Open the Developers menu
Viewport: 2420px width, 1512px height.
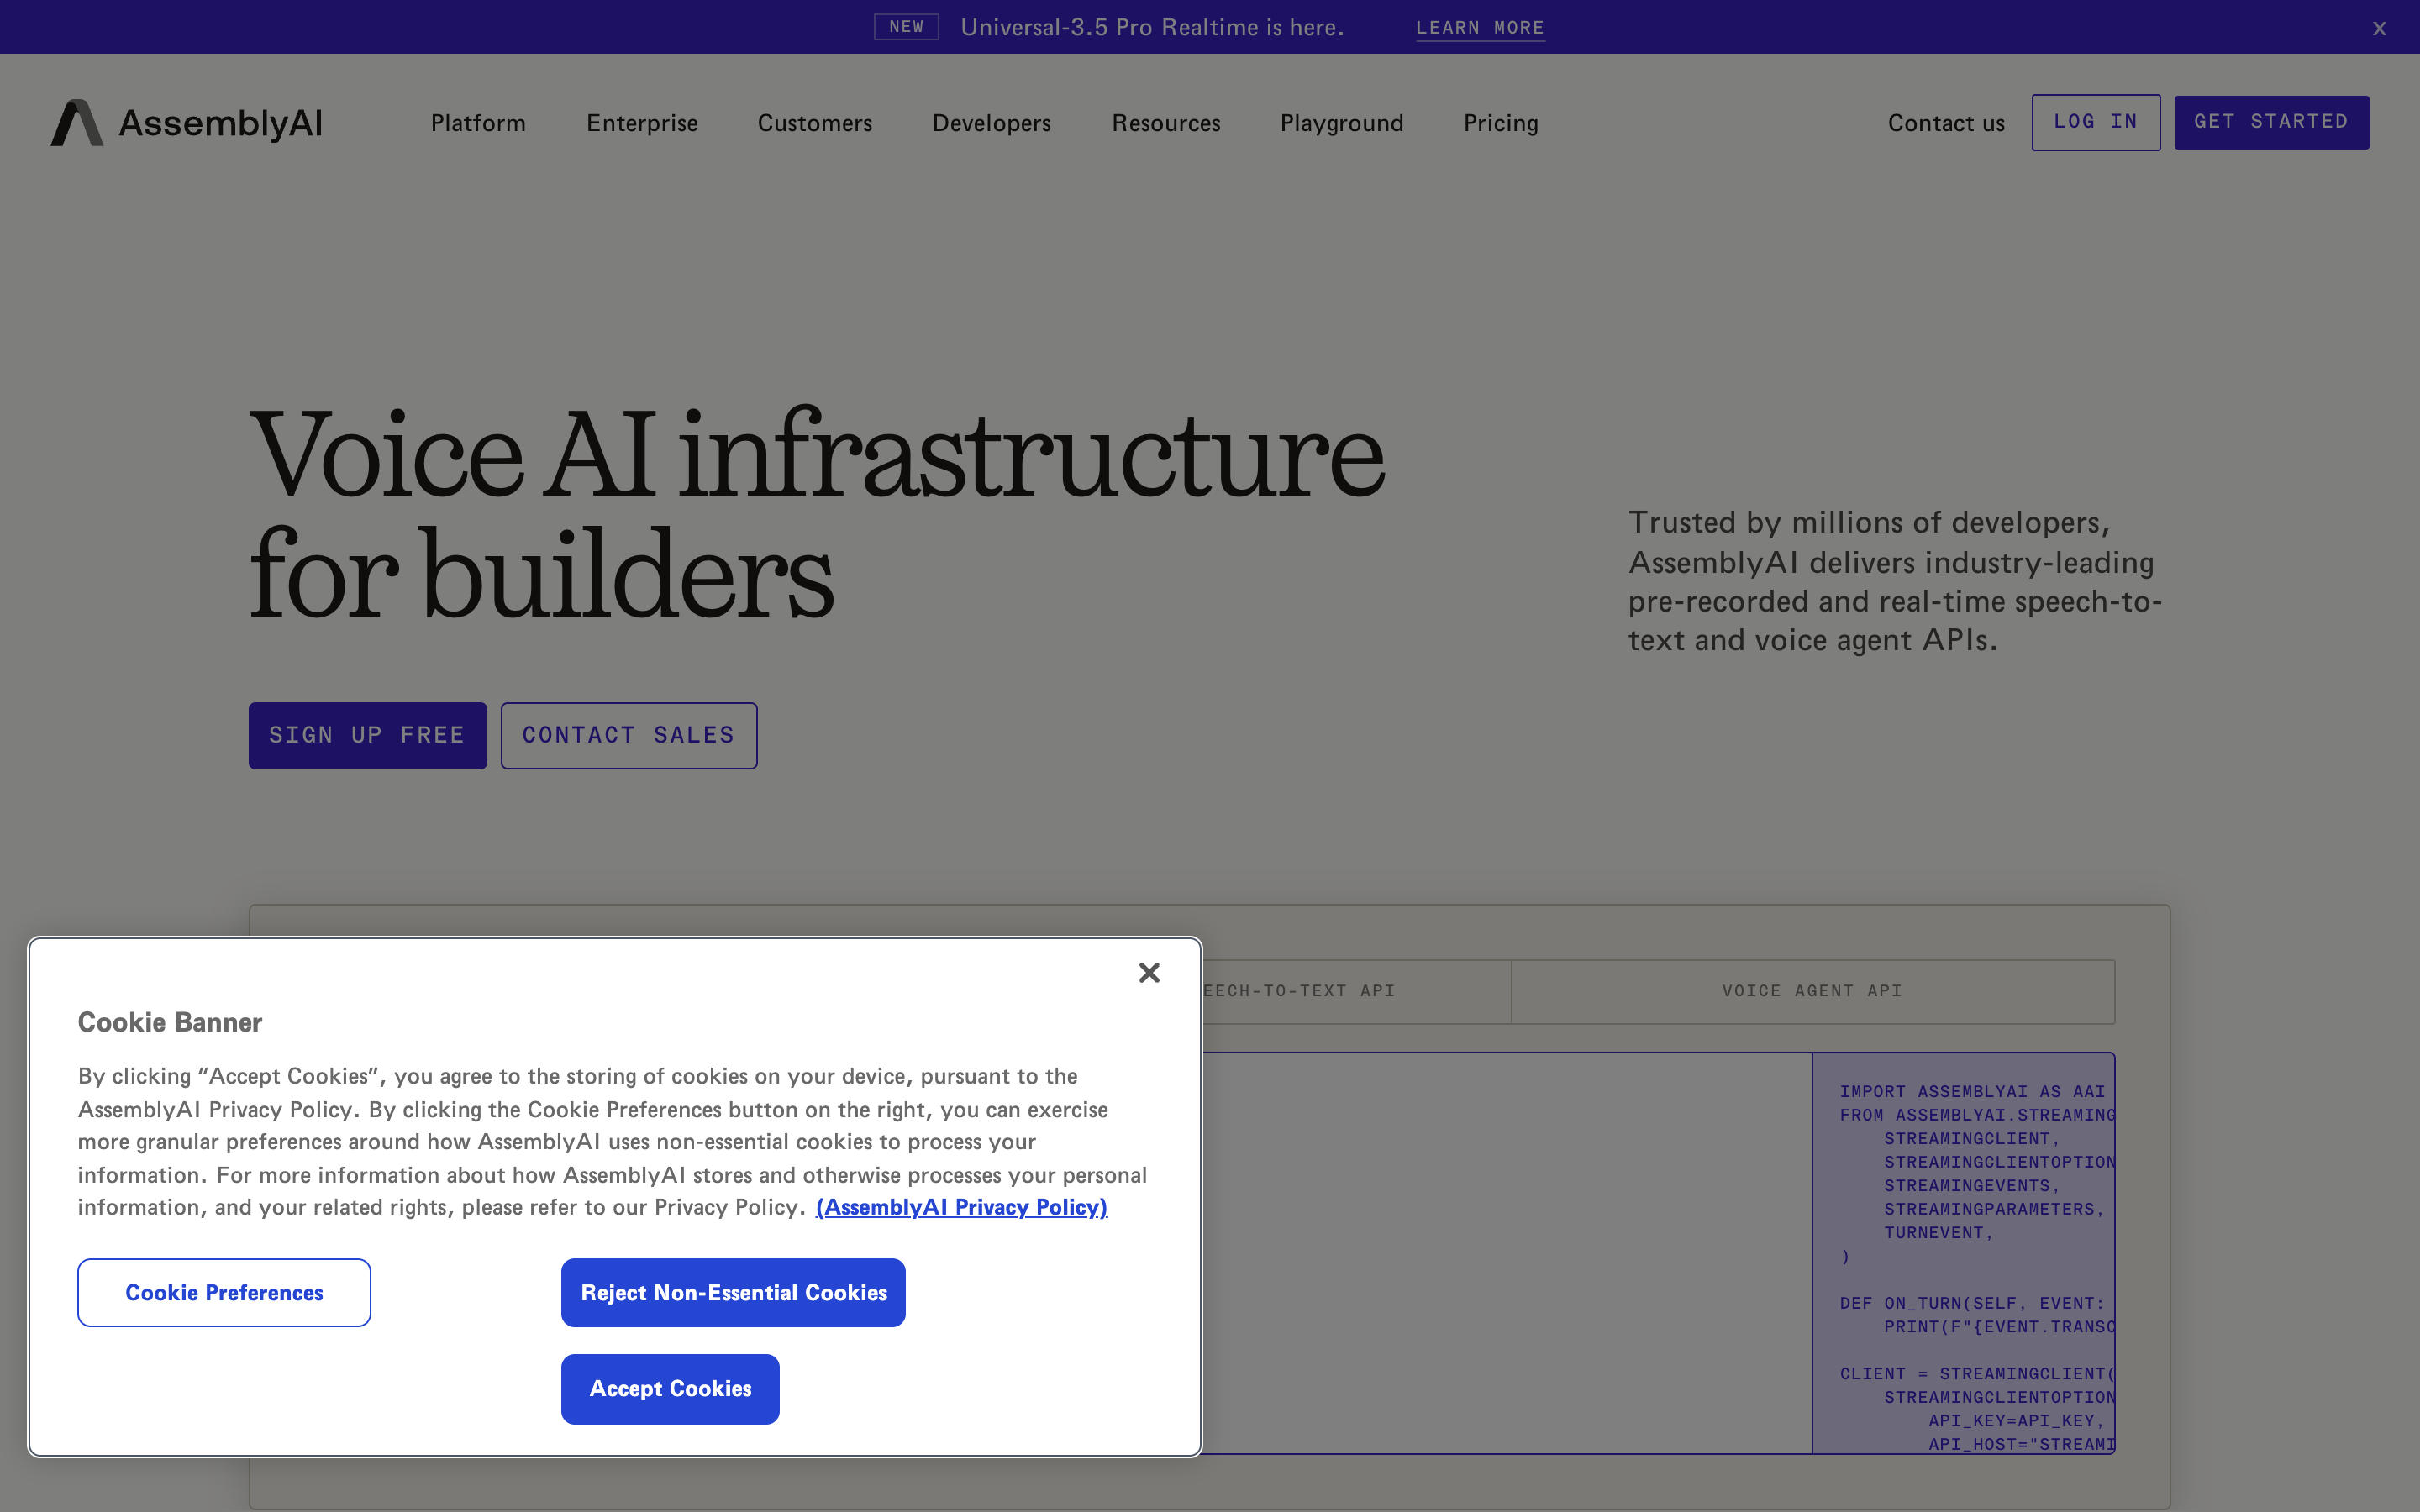pyautogui.click(x=992, y=123)
